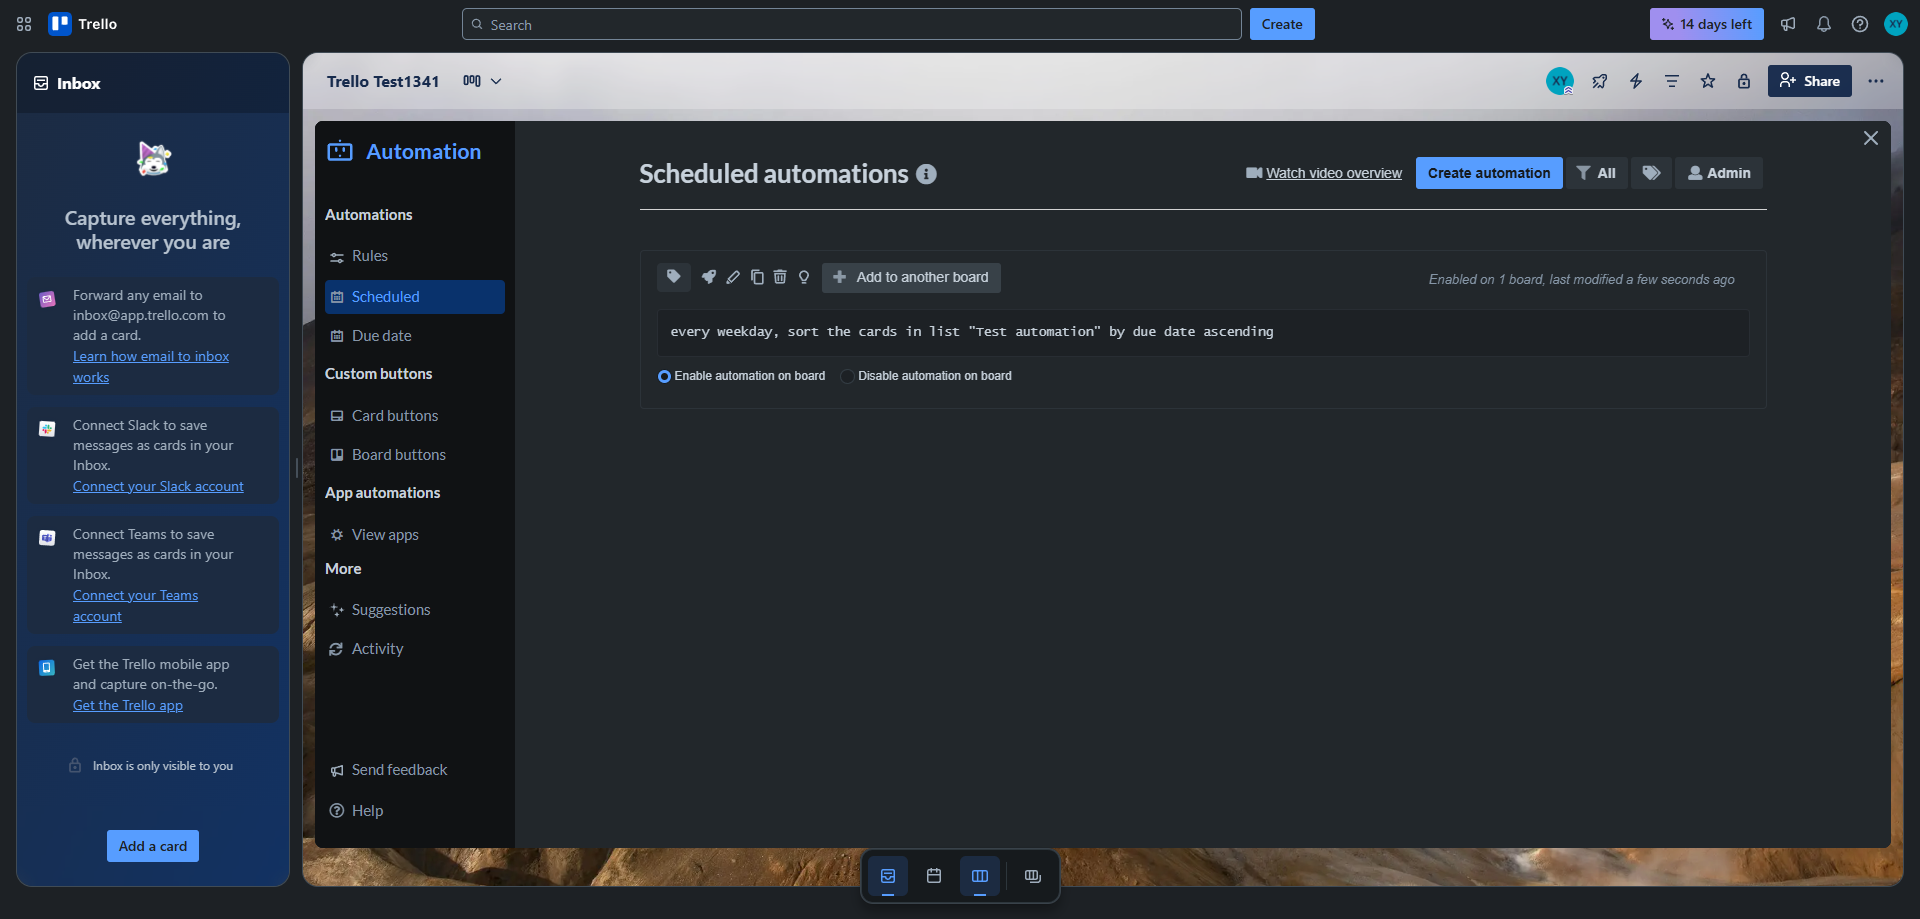The height and width of the screenshot is (919, 1920).
Task: Click the header Create button
Action: [x=1282, y=24]
